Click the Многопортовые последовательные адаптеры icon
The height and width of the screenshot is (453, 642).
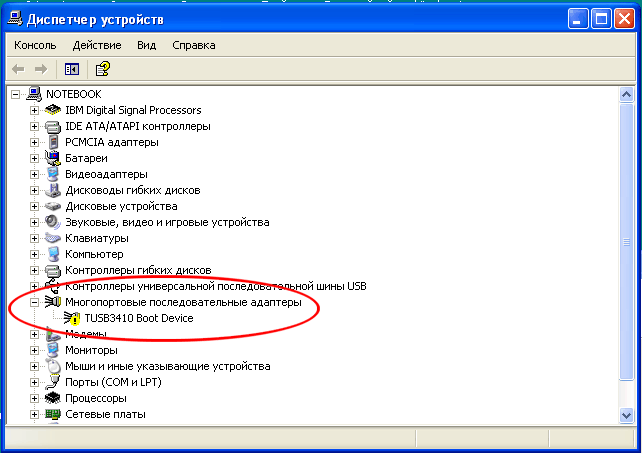pos(53,302)
